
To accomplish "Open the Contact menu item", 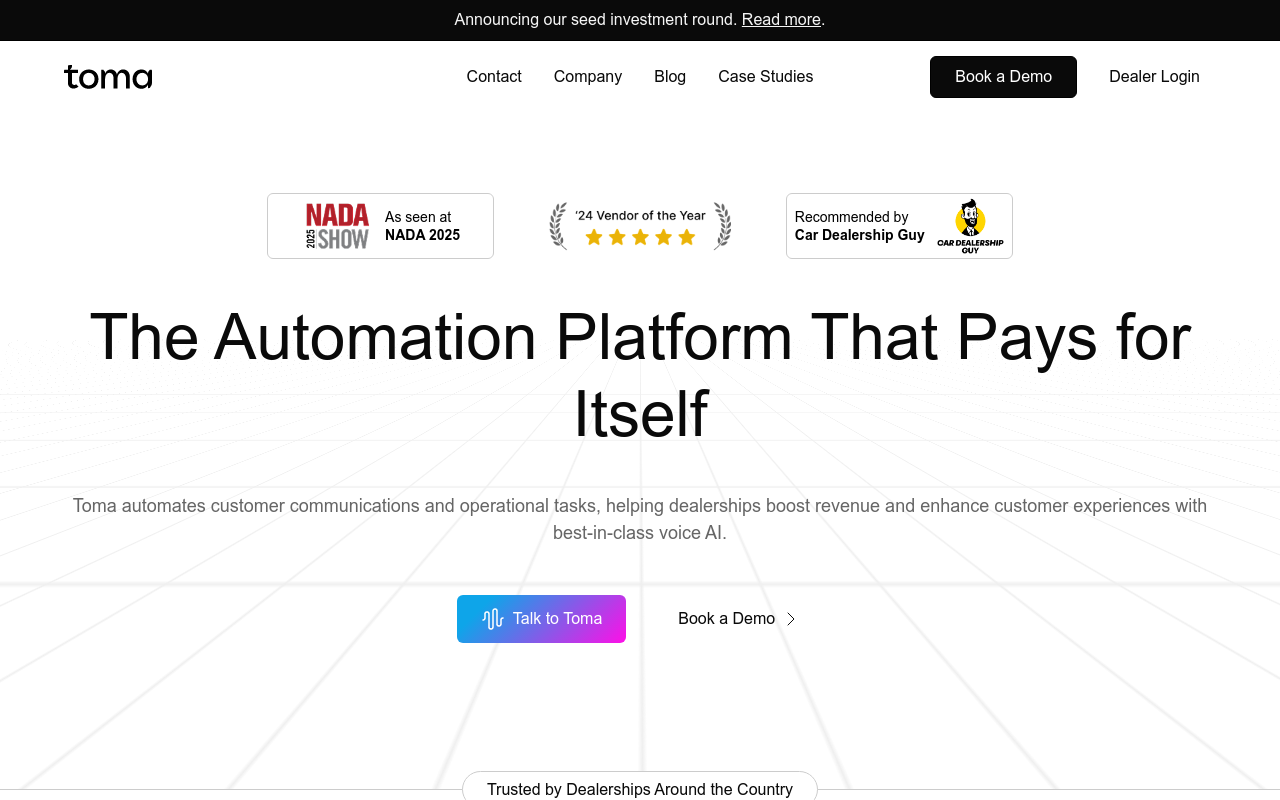I will tap(494, 77).
